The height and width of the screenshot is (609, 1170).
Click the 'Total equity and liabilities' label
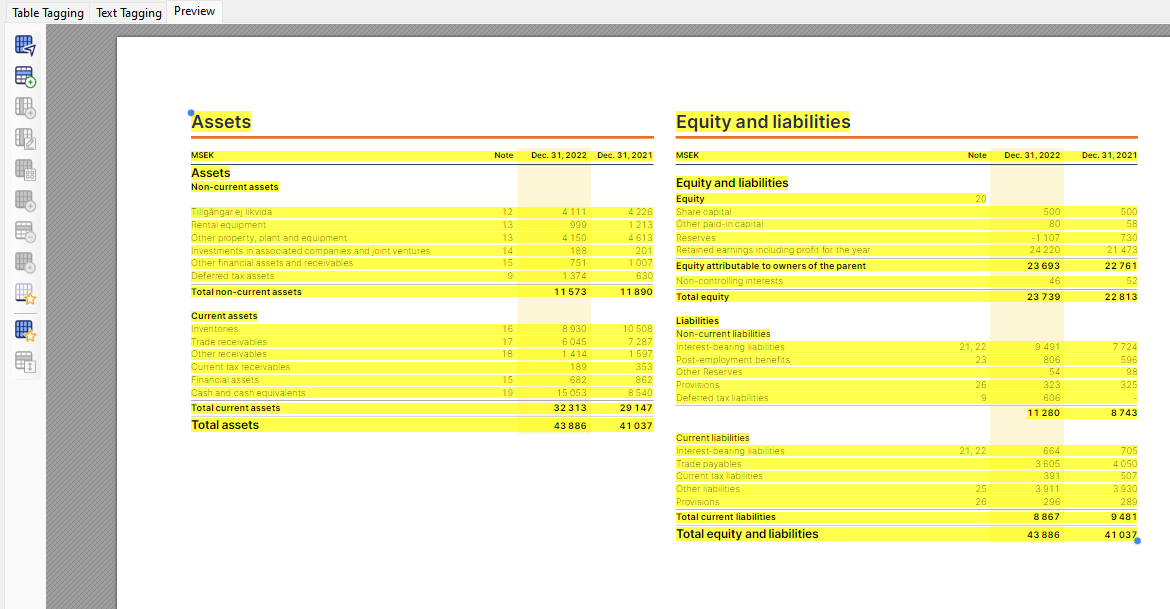747,534
